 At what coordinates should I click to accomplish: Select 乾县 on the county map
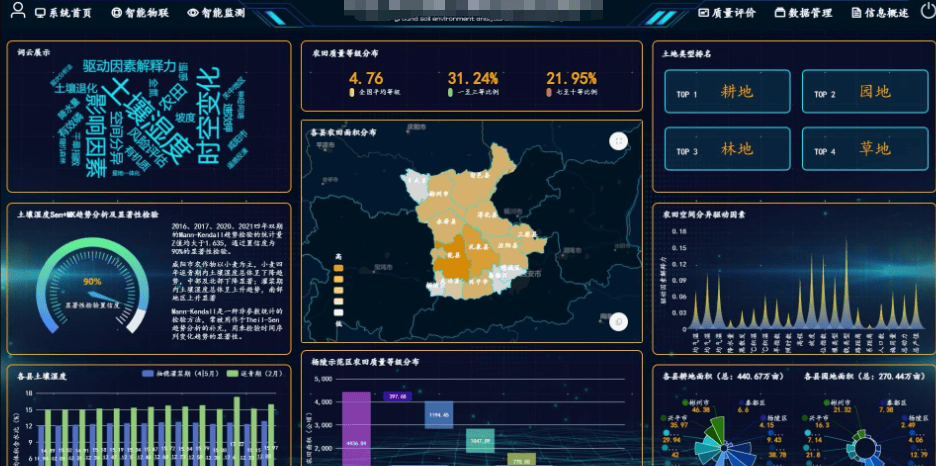tap(454, 255)
